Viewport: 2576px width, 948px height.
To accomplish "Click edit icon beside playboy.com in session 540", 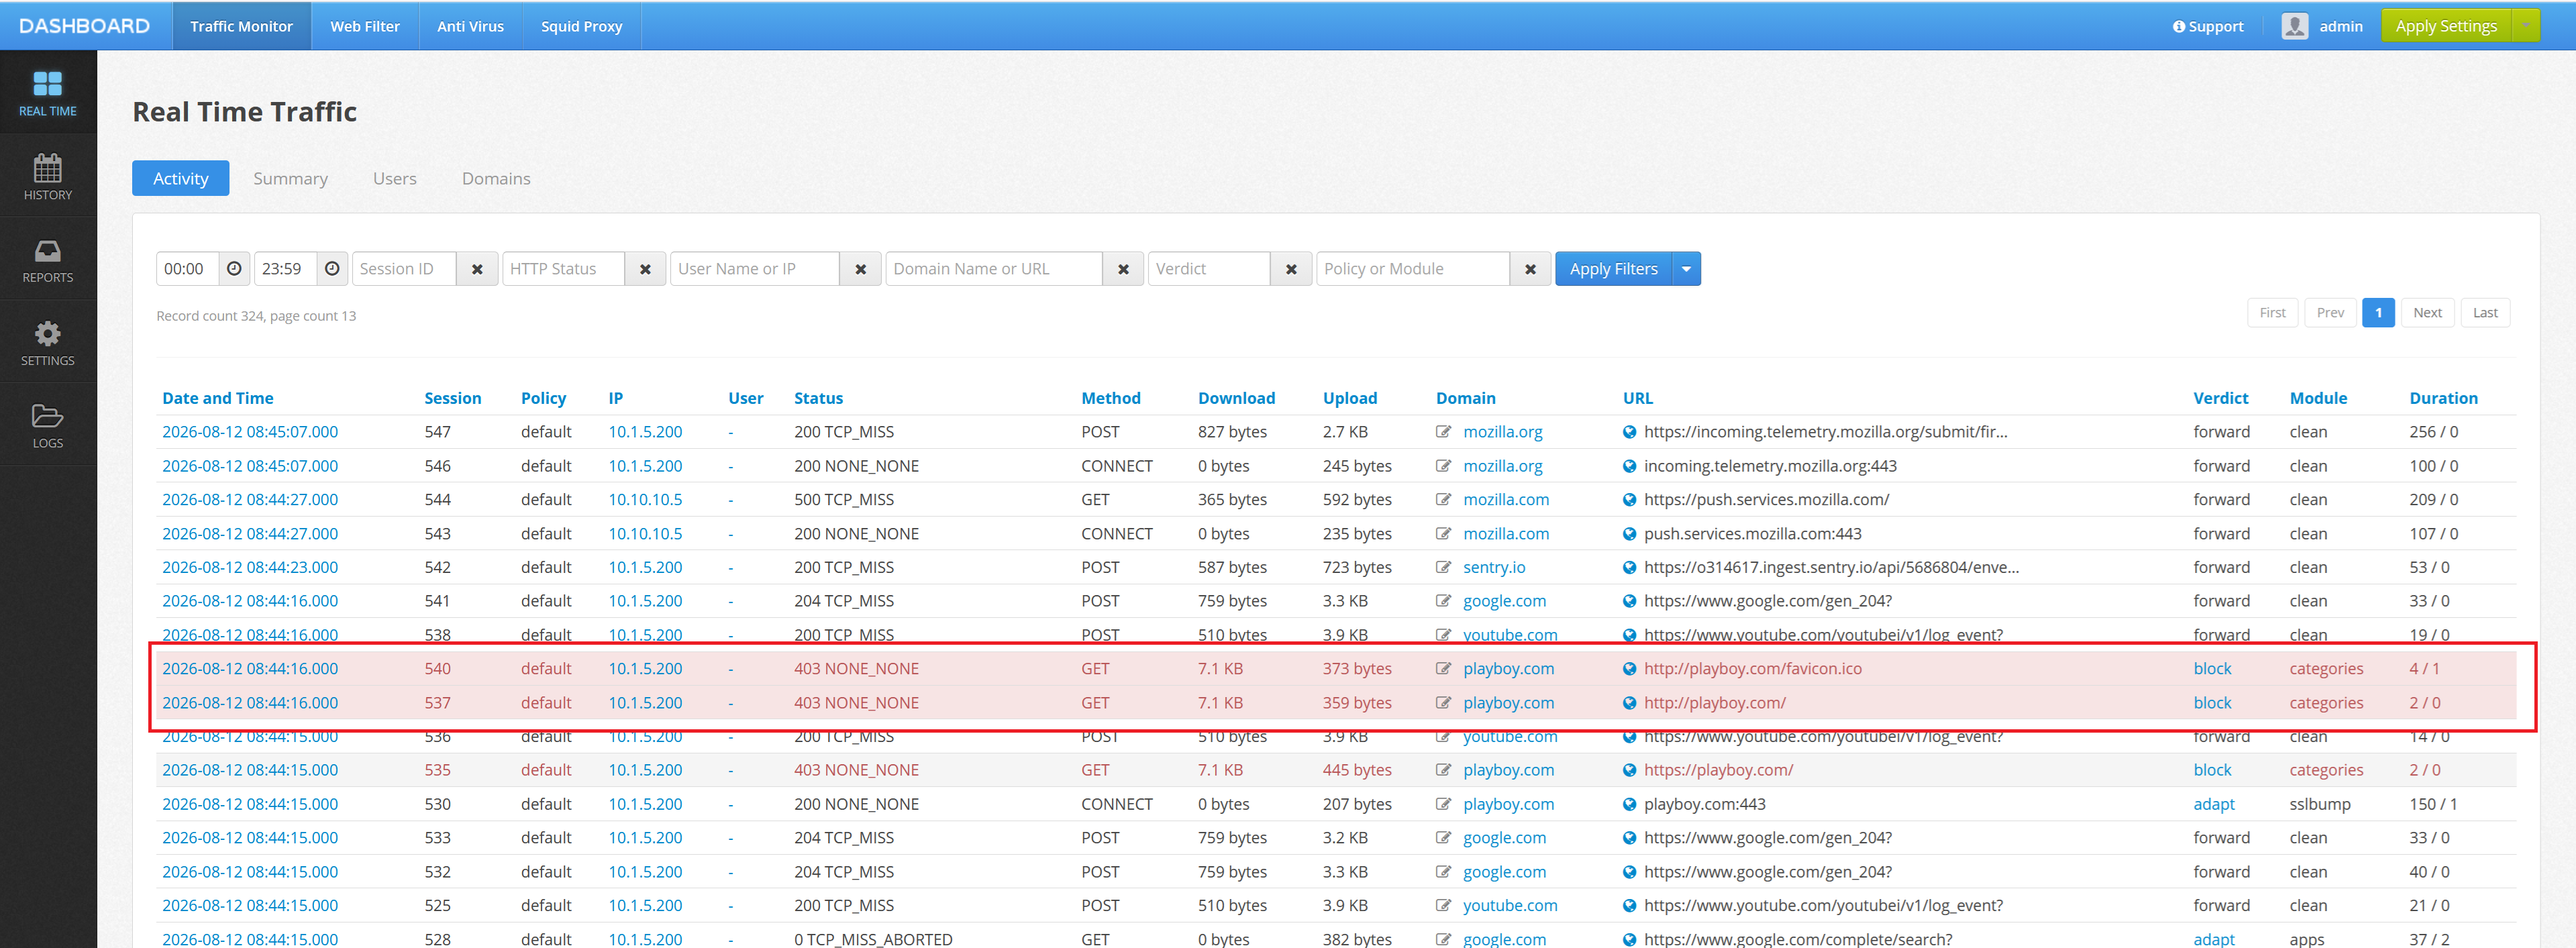I will click(x=1443, y=669).
